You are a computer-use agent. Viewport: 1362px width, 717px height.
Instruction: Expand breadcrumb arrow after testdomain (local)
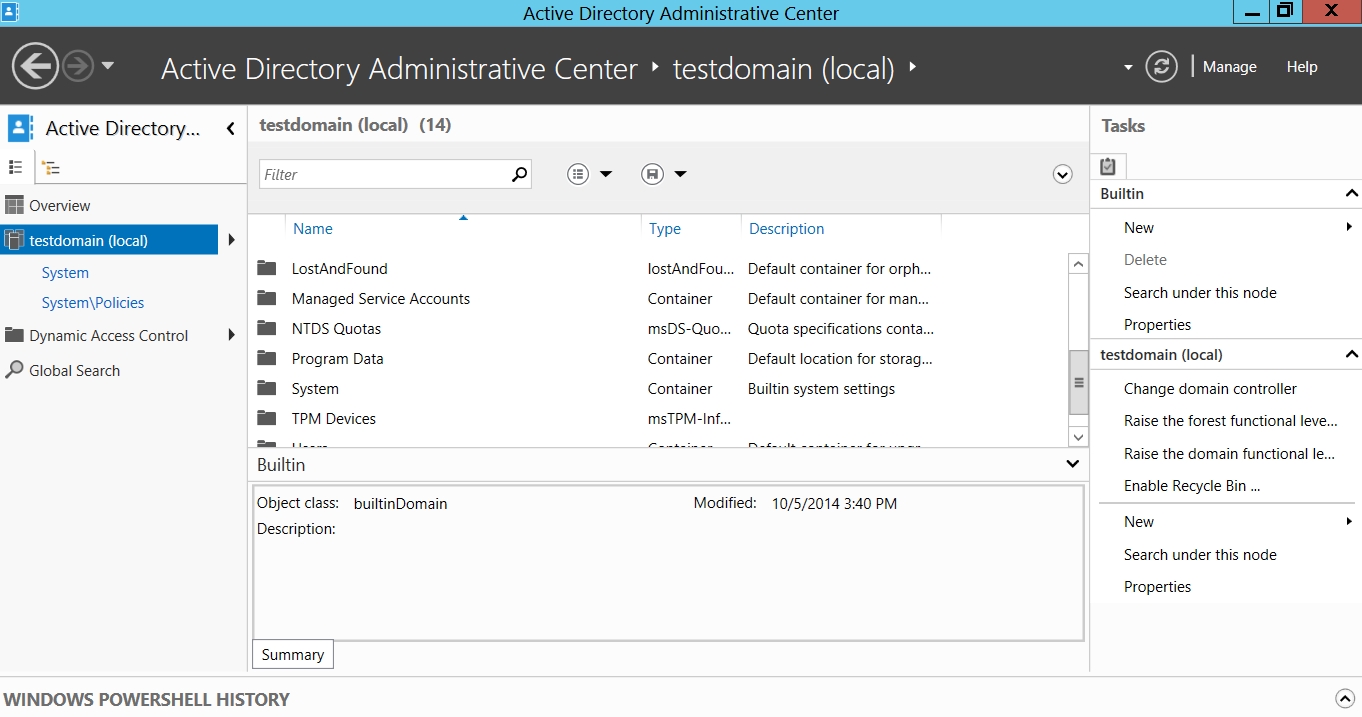(x=912, y=68)
